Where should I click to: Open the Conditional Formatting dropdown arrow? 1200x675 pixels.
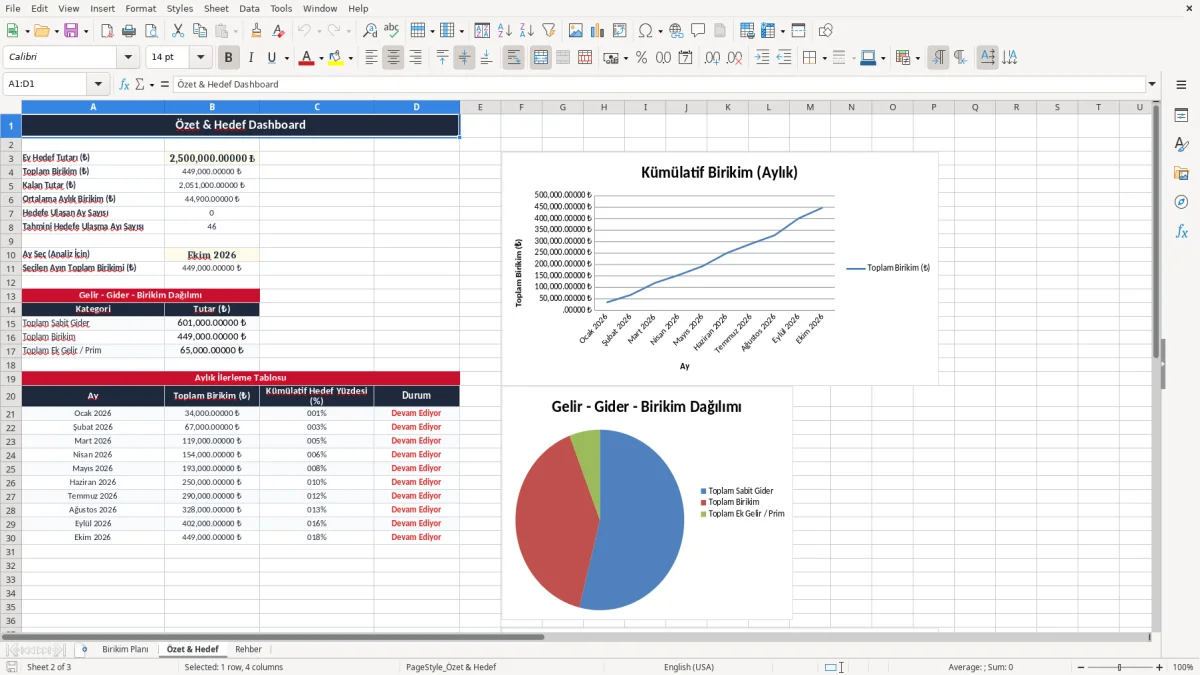pyautogui.click(x=917, y=58)
